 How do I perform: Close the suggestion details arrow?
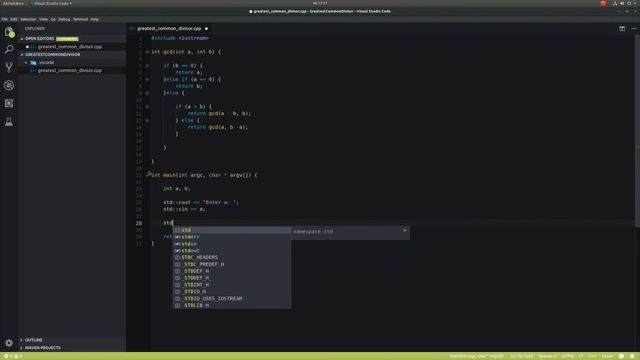(x=404, y=231)
